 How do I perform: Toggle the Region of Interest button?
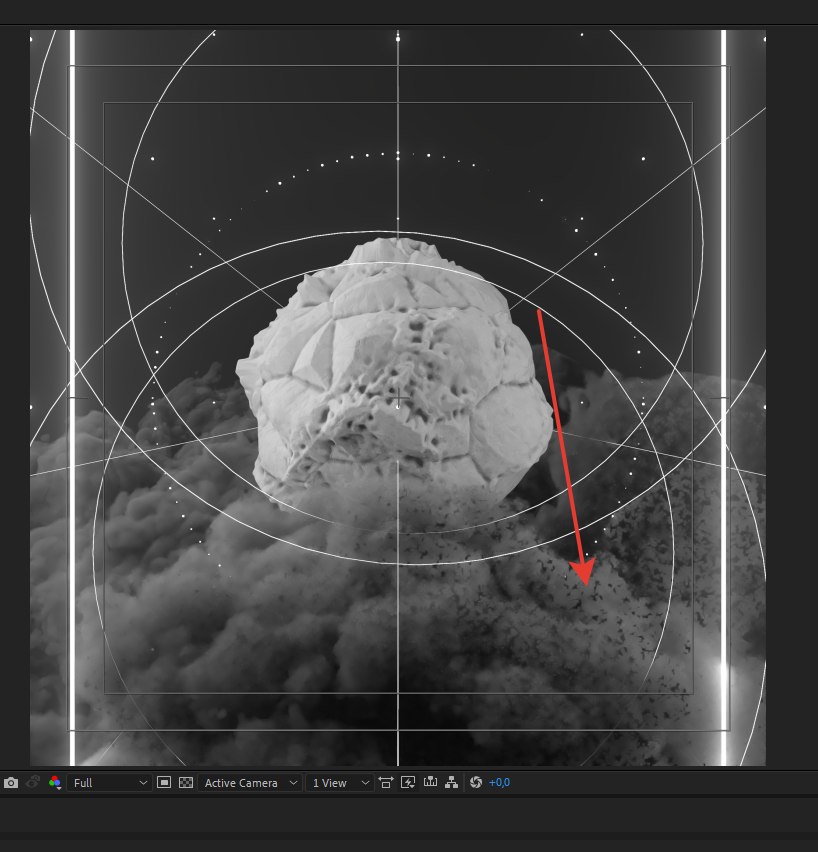164,782
